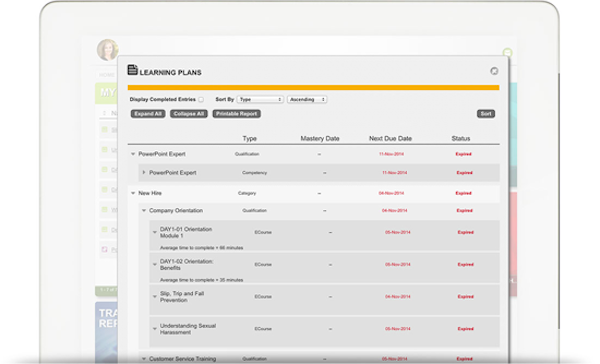Collapse Understanding Sexual Harassment row
Image resolution: width=600 pixels, height=364 pixels.
(155, 329)
